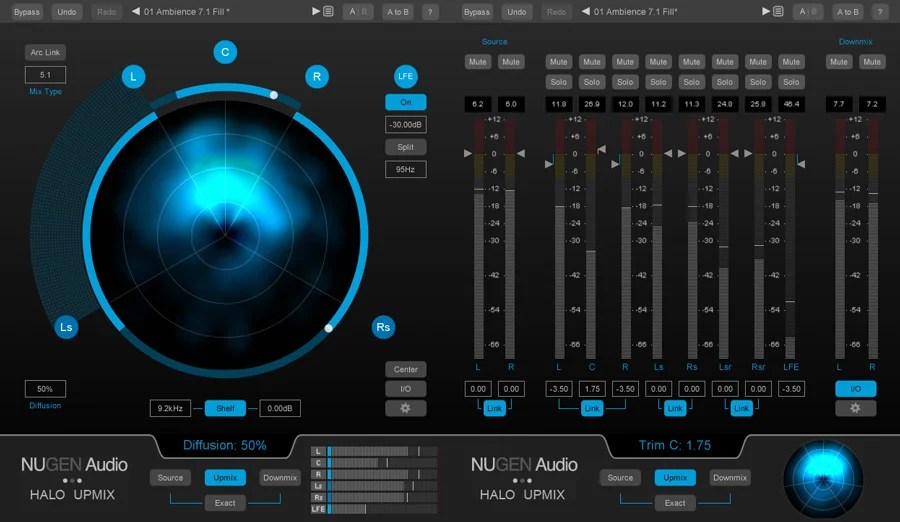900x522 pixels.
Task: Switch to Upmix view in left plugin window
Action: [225, 478]
